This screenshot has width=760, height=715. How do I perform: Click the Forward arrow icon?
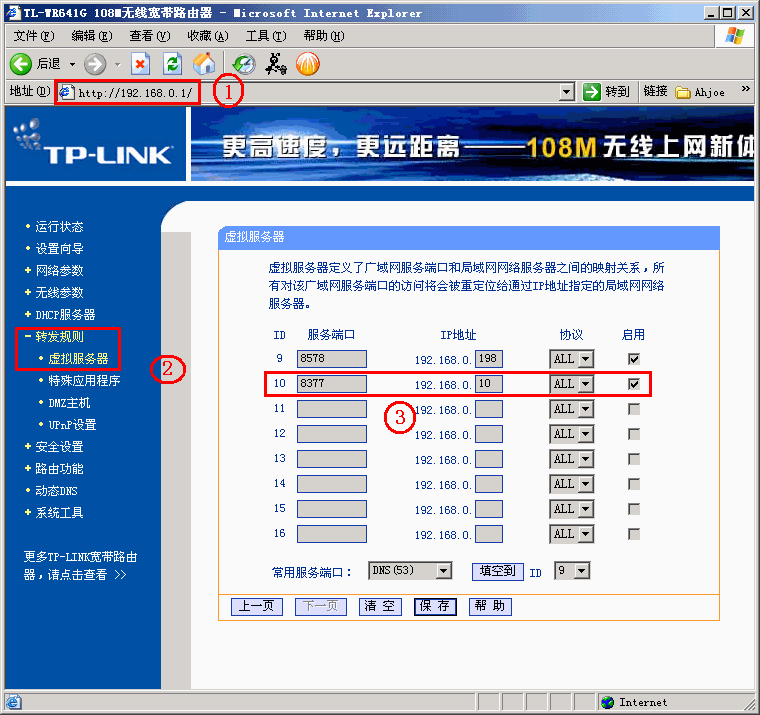point(95,64)
